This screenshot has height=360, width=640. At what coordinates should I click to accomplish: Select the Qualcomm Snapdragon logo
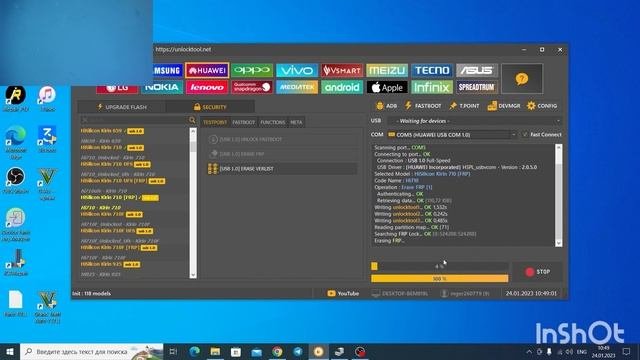coord(252,87)
